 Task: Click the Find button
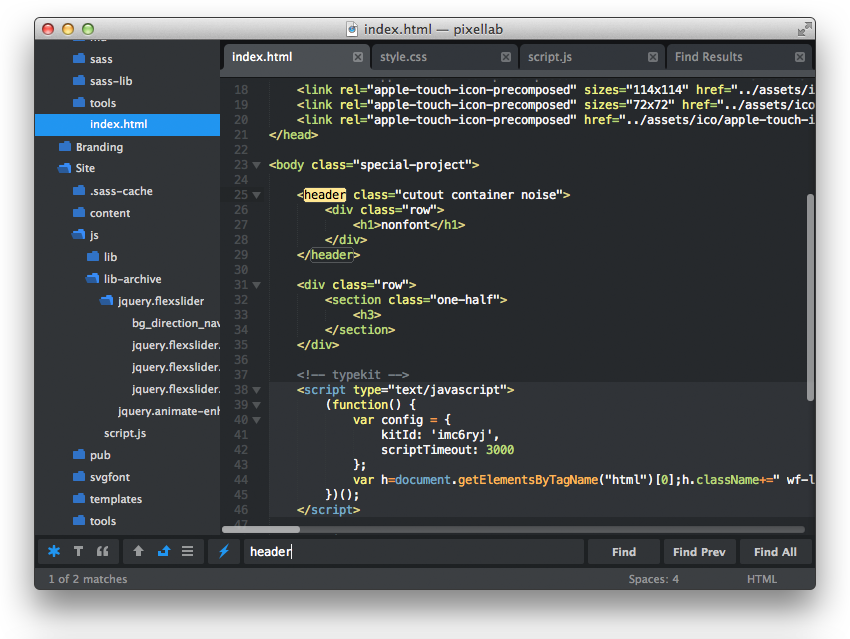(623, 552)
